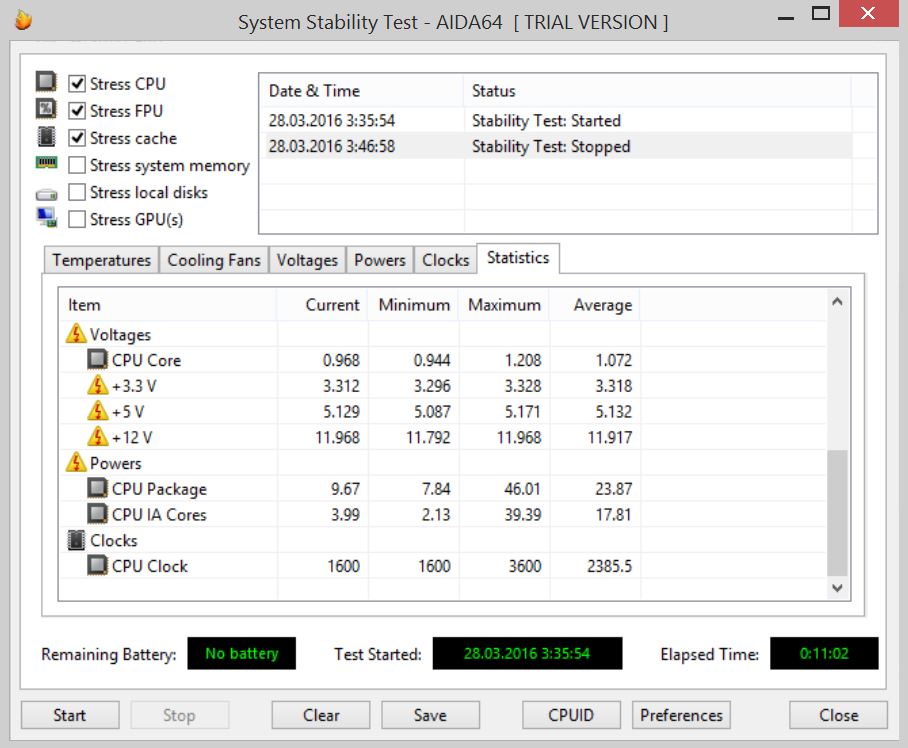
Task: Click the CPU Core label
Action: [146, 360]
